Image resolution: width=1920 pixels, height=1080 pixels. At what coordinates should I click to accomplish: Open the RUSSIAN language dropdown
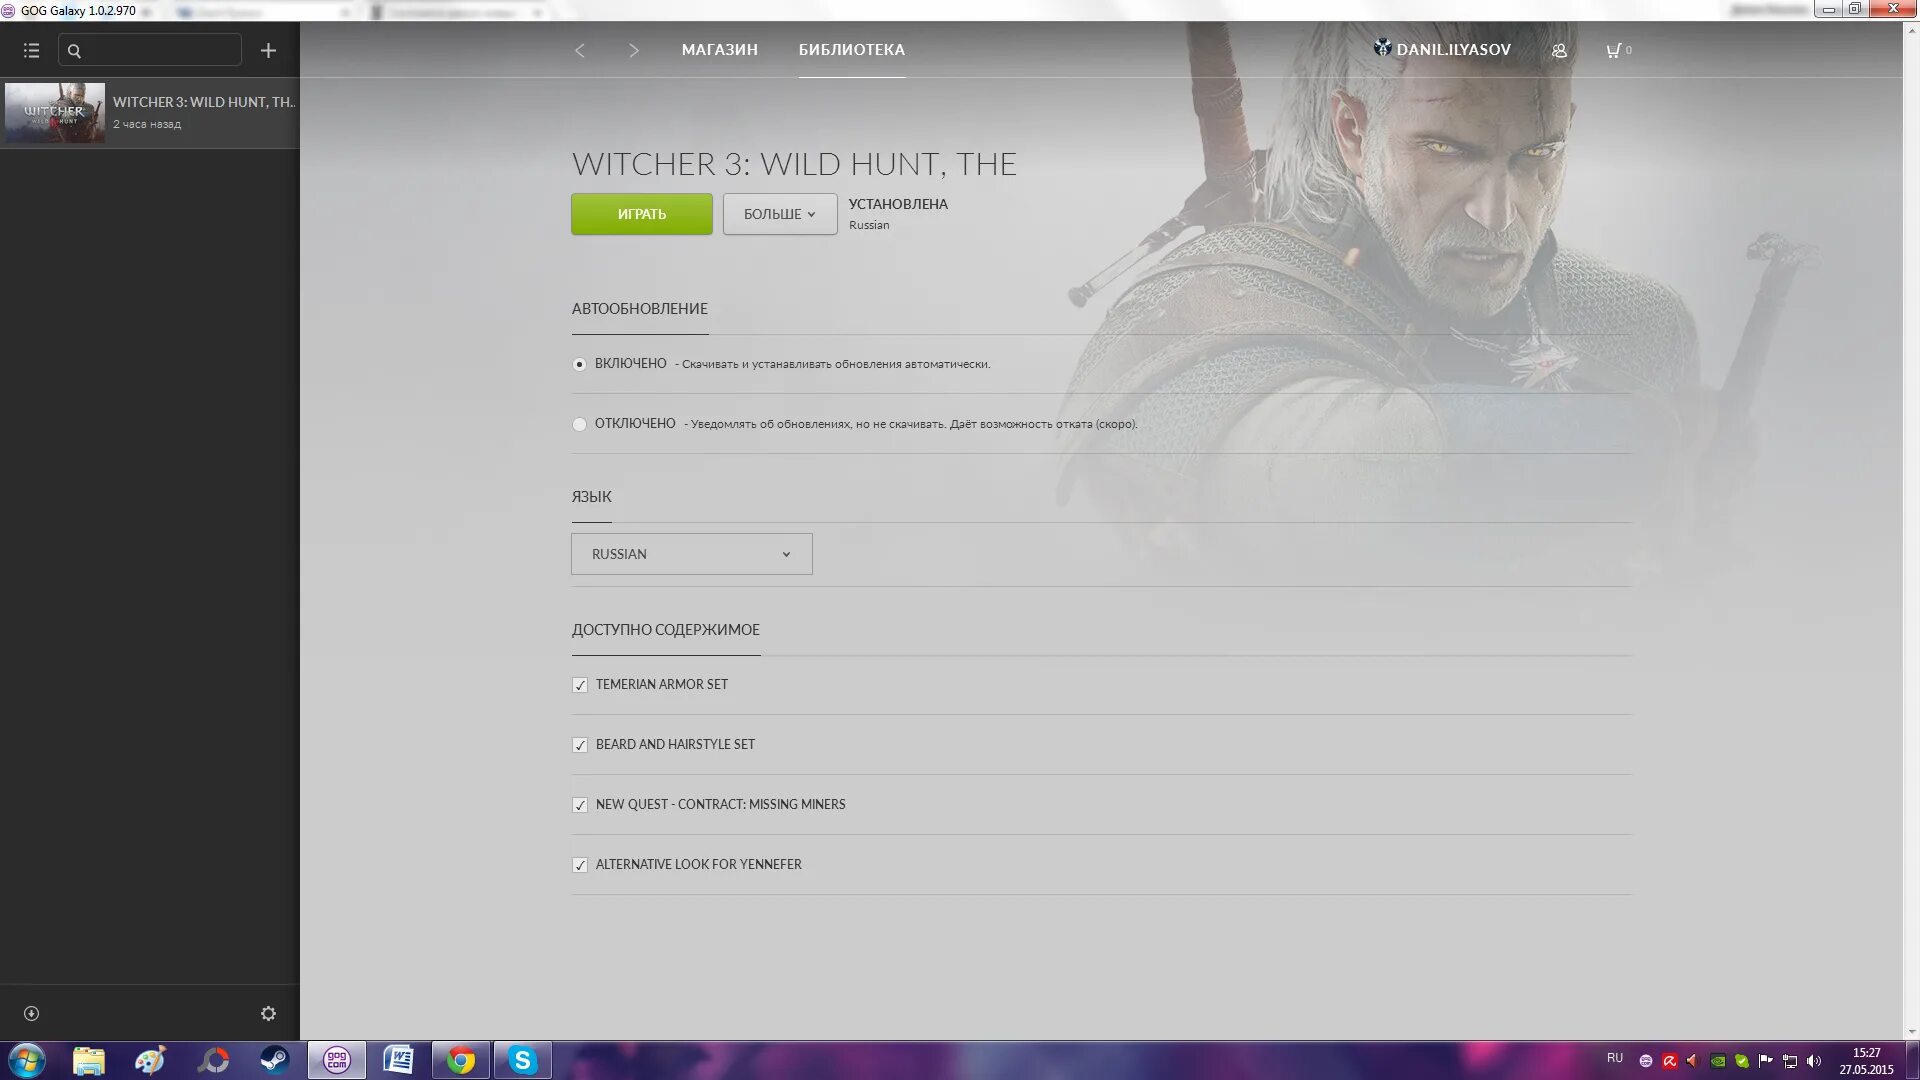point(692,554)
